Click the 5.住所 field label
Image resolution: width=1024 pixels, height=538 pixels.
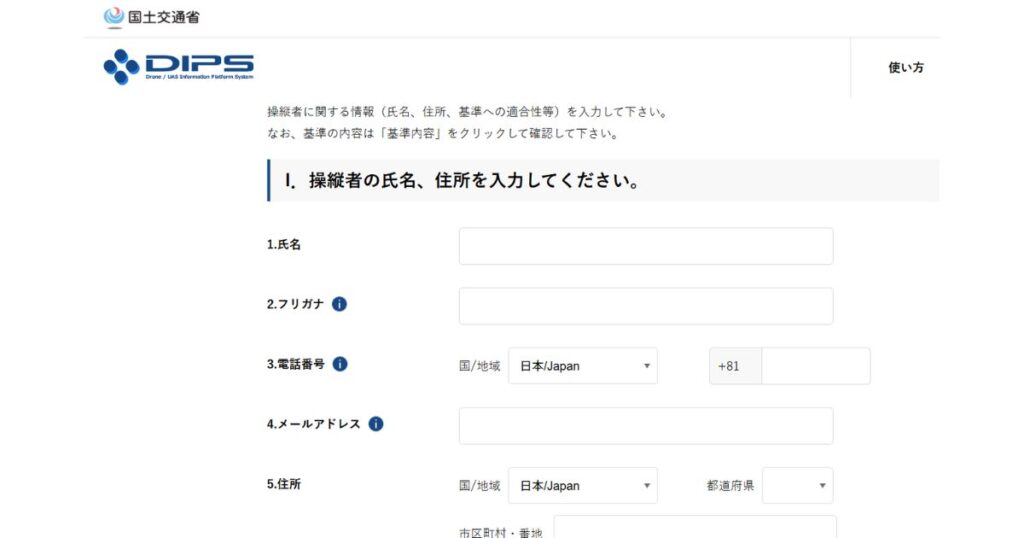click(284, 484)
